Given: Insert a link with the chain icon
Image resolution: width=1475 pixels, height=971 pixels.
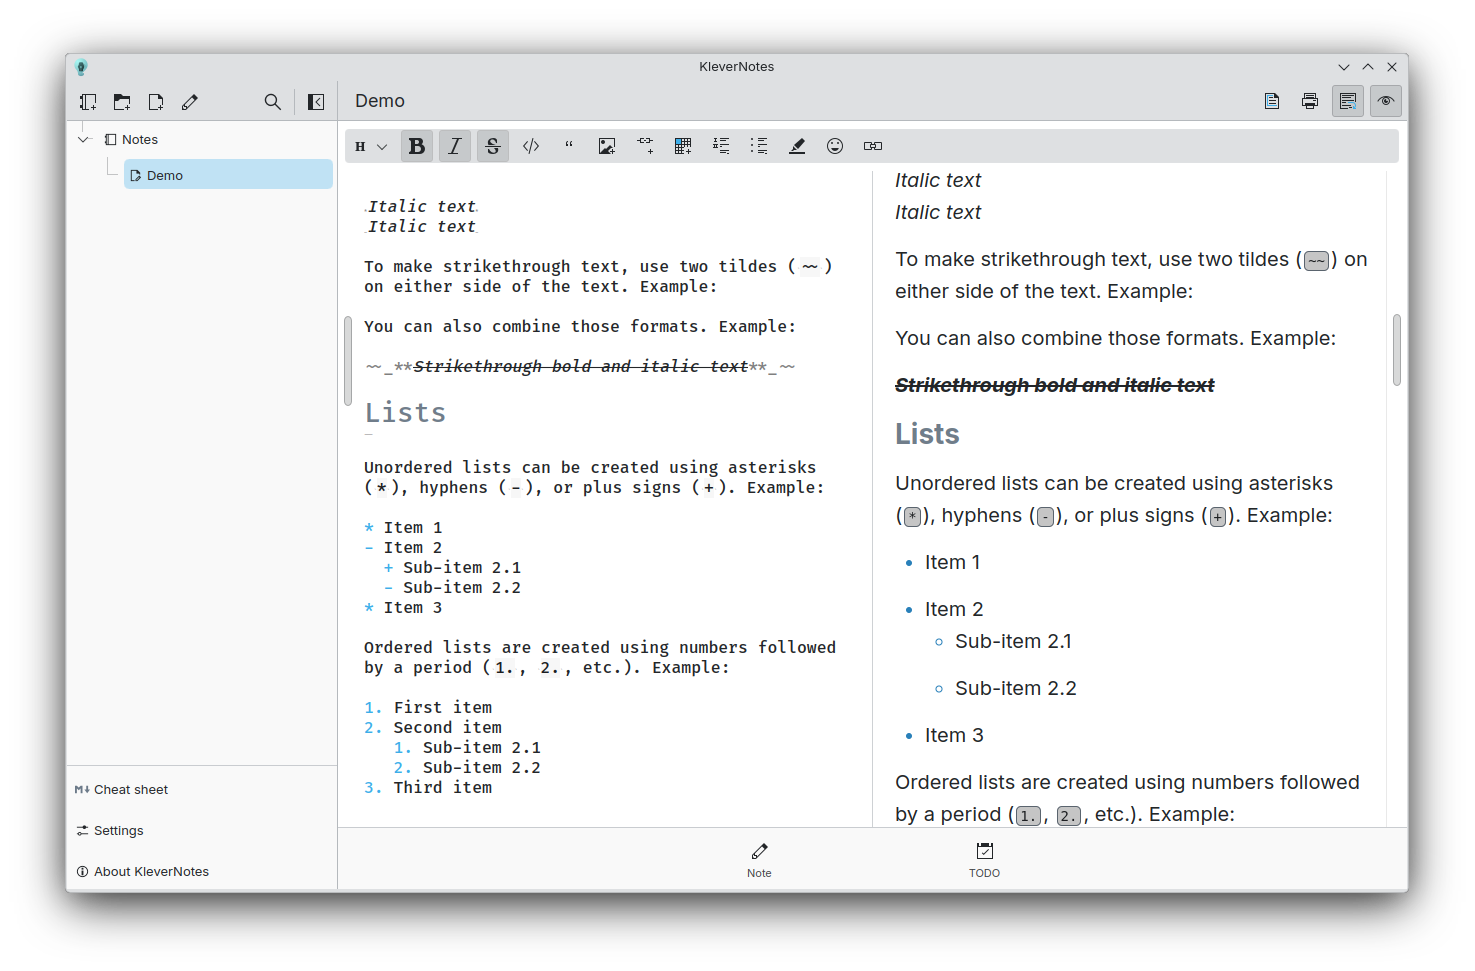Looking at the screenshot, I should [873, 145].
